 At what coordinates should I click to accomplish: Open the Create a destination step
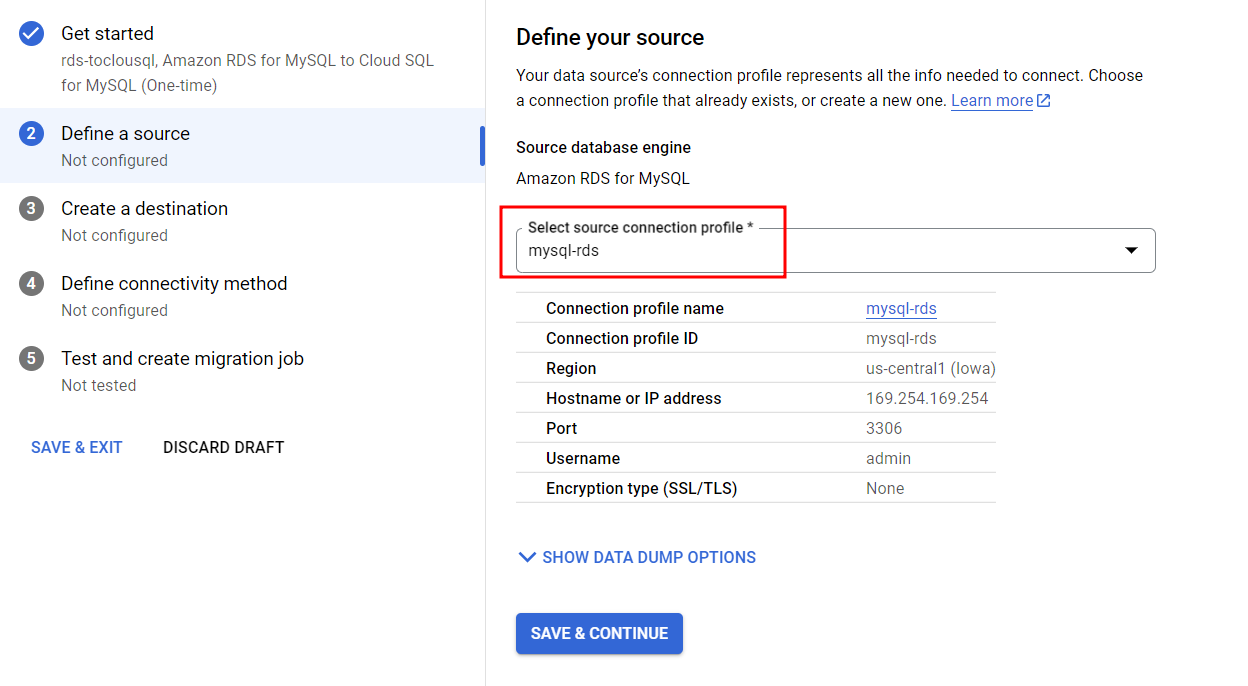[144, 209]
